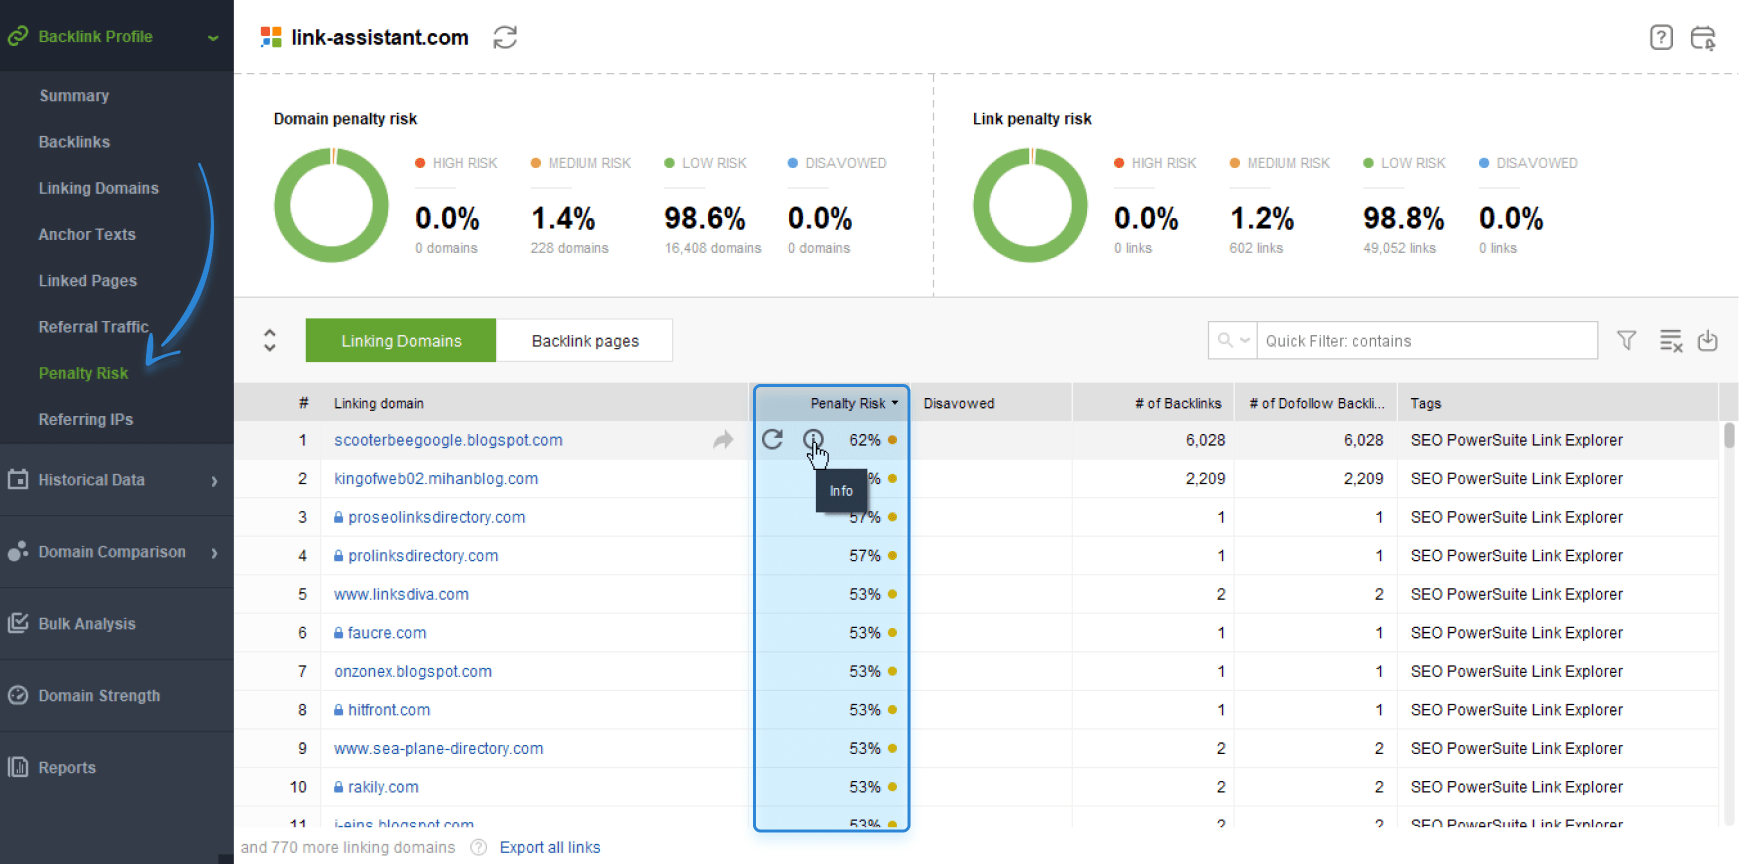Viewport: 1739px width, 864px height.
Task: Switch to the Linking Domains tab
Action: coord(401,340)
